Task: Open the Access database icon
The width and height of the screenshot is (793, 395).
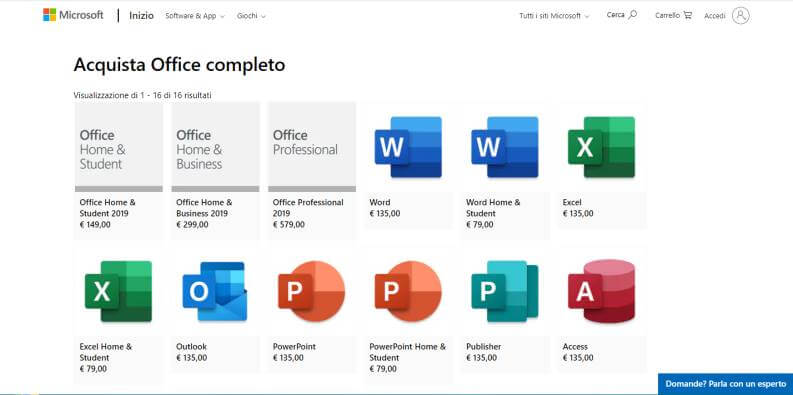Action: [601, 291]
